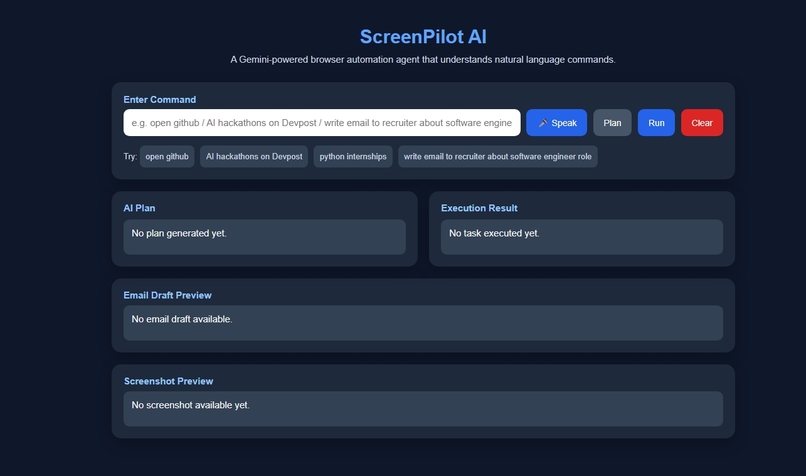Click the ScreenPilot AI title
Screen dimensions: 806x476
(423, 37)
